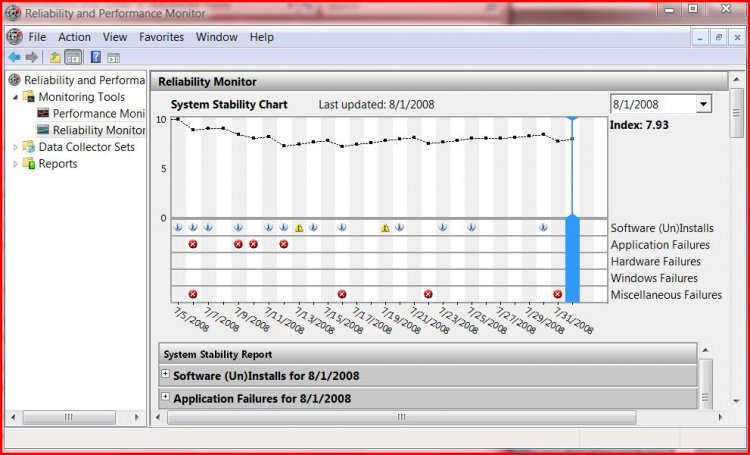Click the left pane scroll right arrow
Image resolution: width=750 pixels, height=455 pixels.
click(136, 417)
